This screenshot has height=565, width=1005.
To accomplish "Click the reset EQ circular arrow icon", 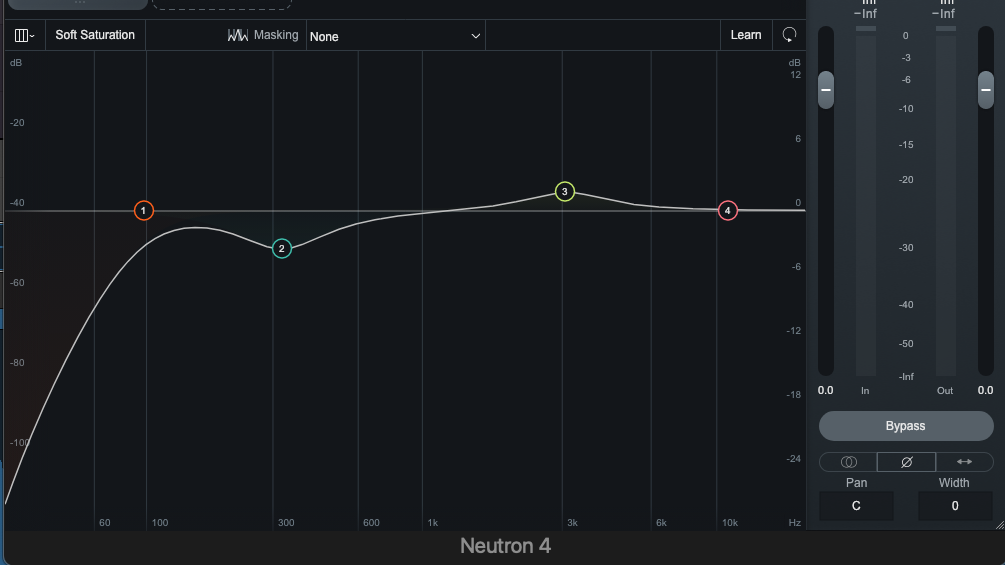I will pyautogui.click(x=789, y=35).
